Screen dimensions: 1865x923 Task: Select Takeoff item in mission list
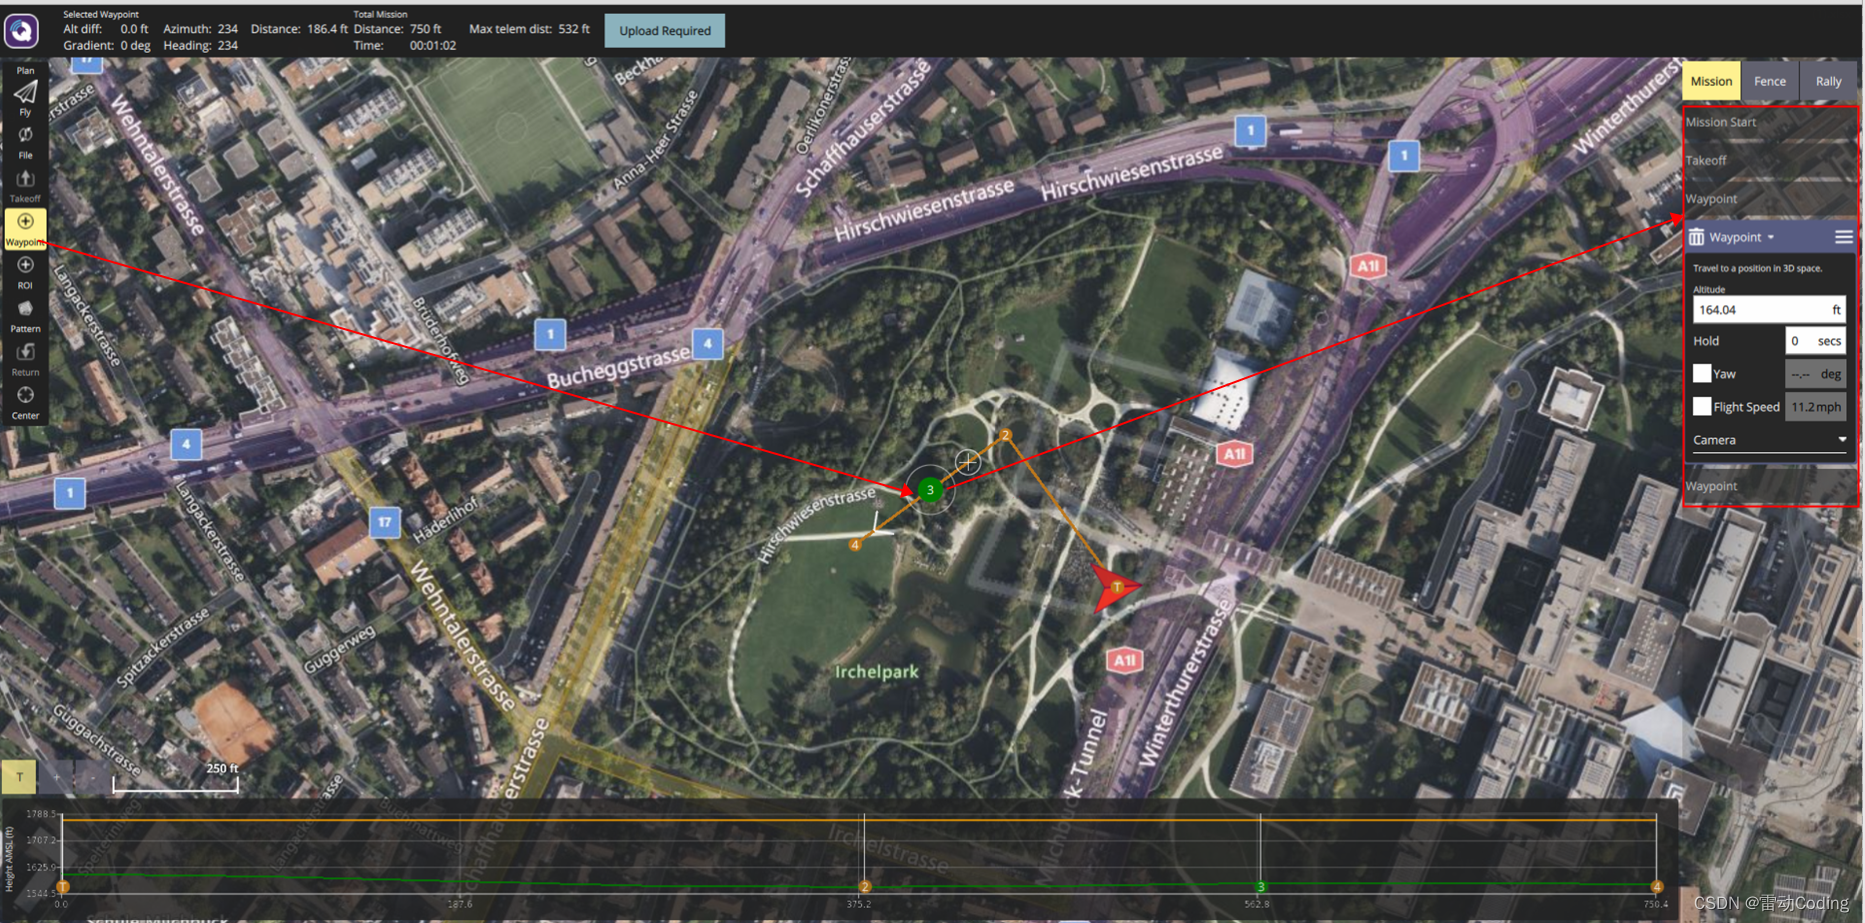(x=1769, y=160)
